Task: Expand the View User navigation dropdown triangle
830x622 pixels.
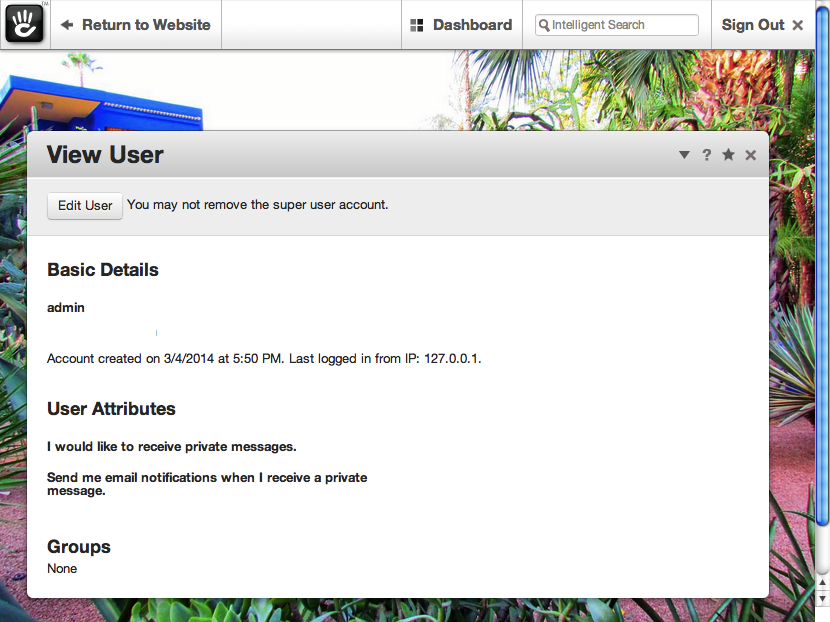Action: (684, 155)
